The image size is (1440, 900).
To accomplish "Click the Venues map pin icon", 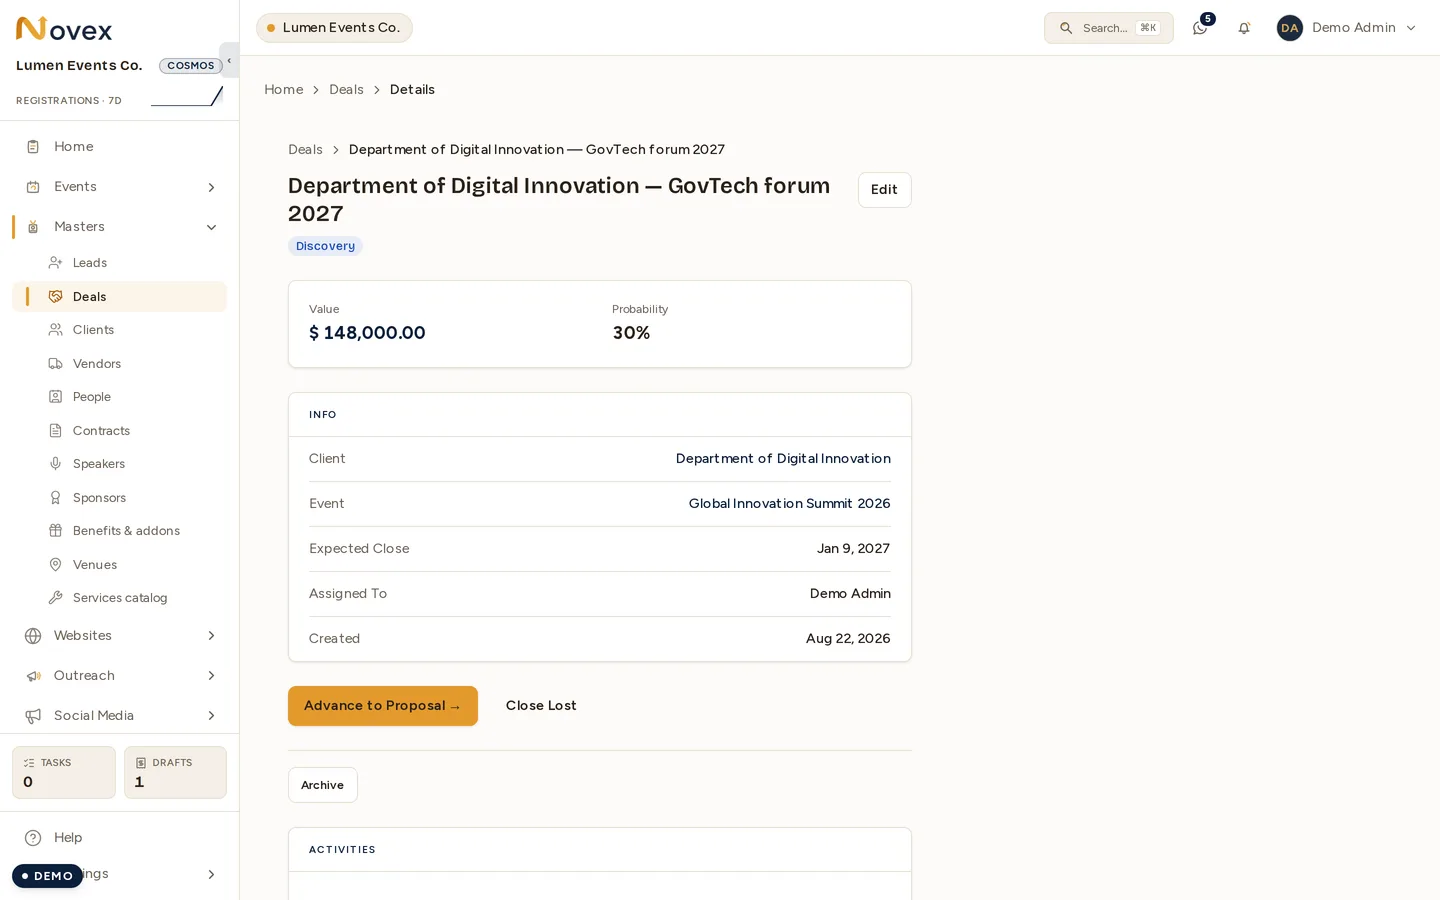I will click(56, 565).
